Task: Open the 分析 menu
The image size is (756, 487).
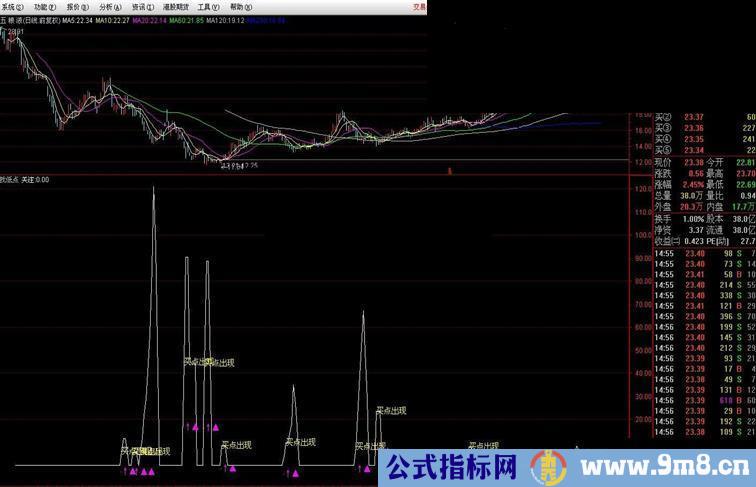Action: (x=108, y=6)
